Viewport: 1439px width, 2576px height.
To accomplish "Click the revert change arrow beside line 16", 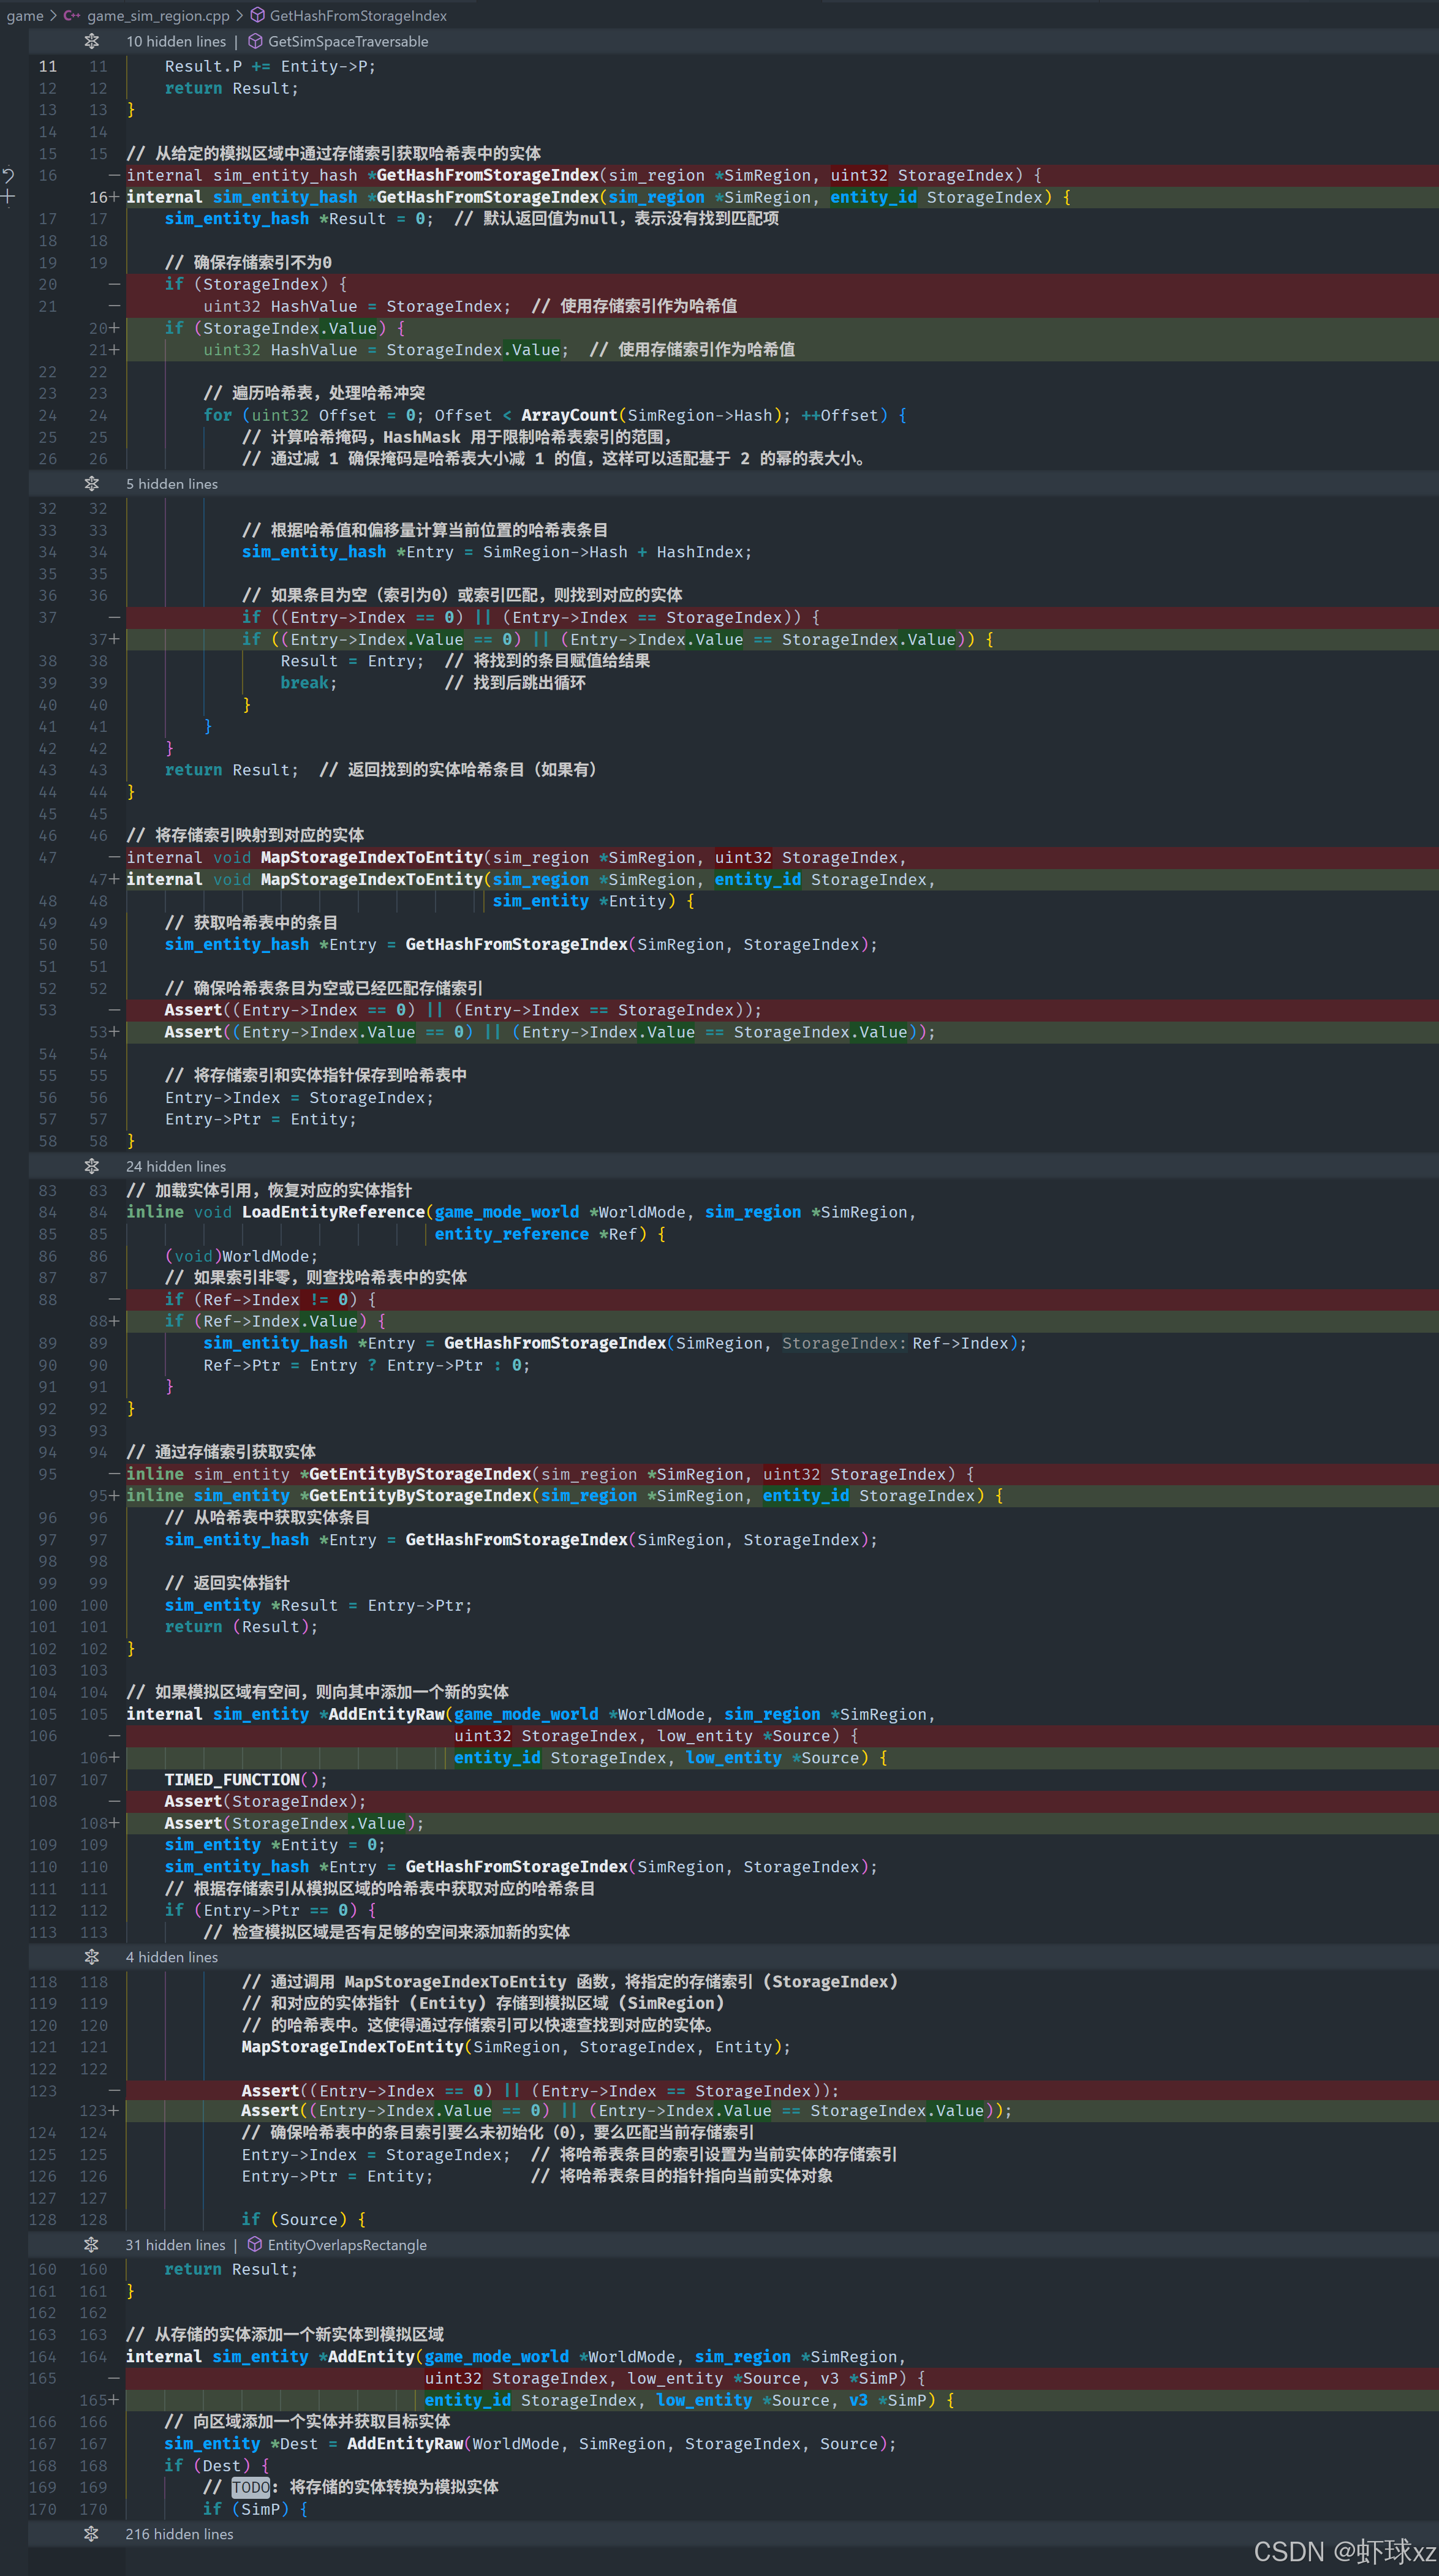I will 8,175.
